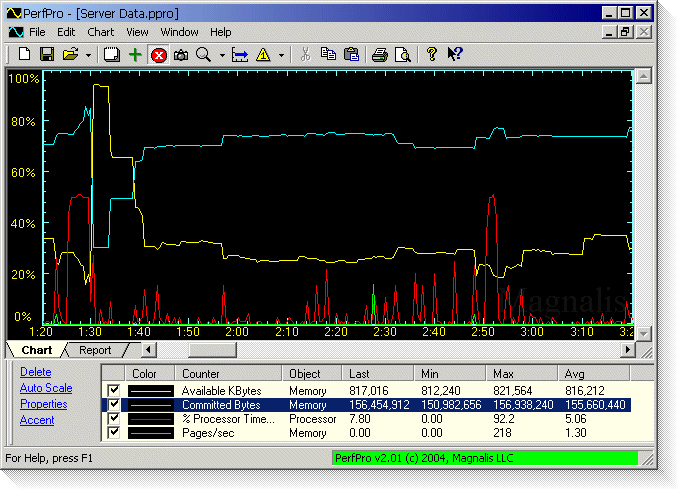678x490 pixels.
Task: Click the yellow question mark Help icon
Action: coord(432,54)
